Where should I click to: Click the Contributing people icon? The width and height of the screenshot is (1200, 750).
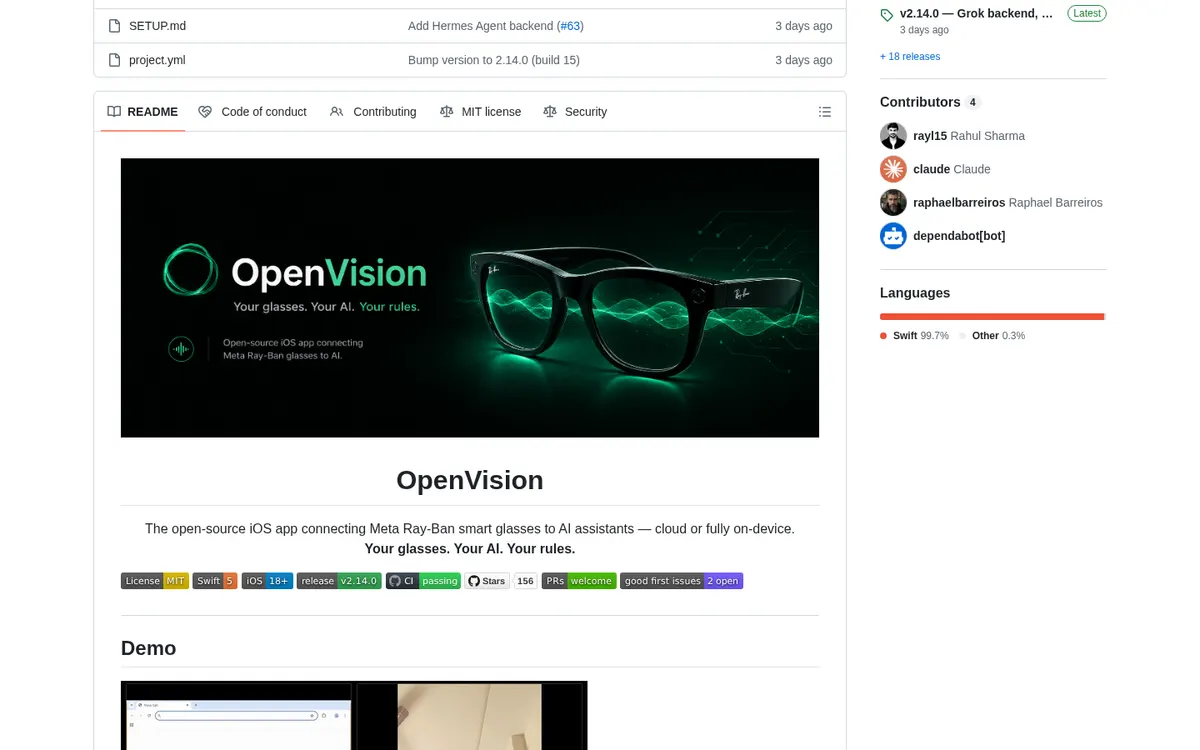(x=337, y=112)
